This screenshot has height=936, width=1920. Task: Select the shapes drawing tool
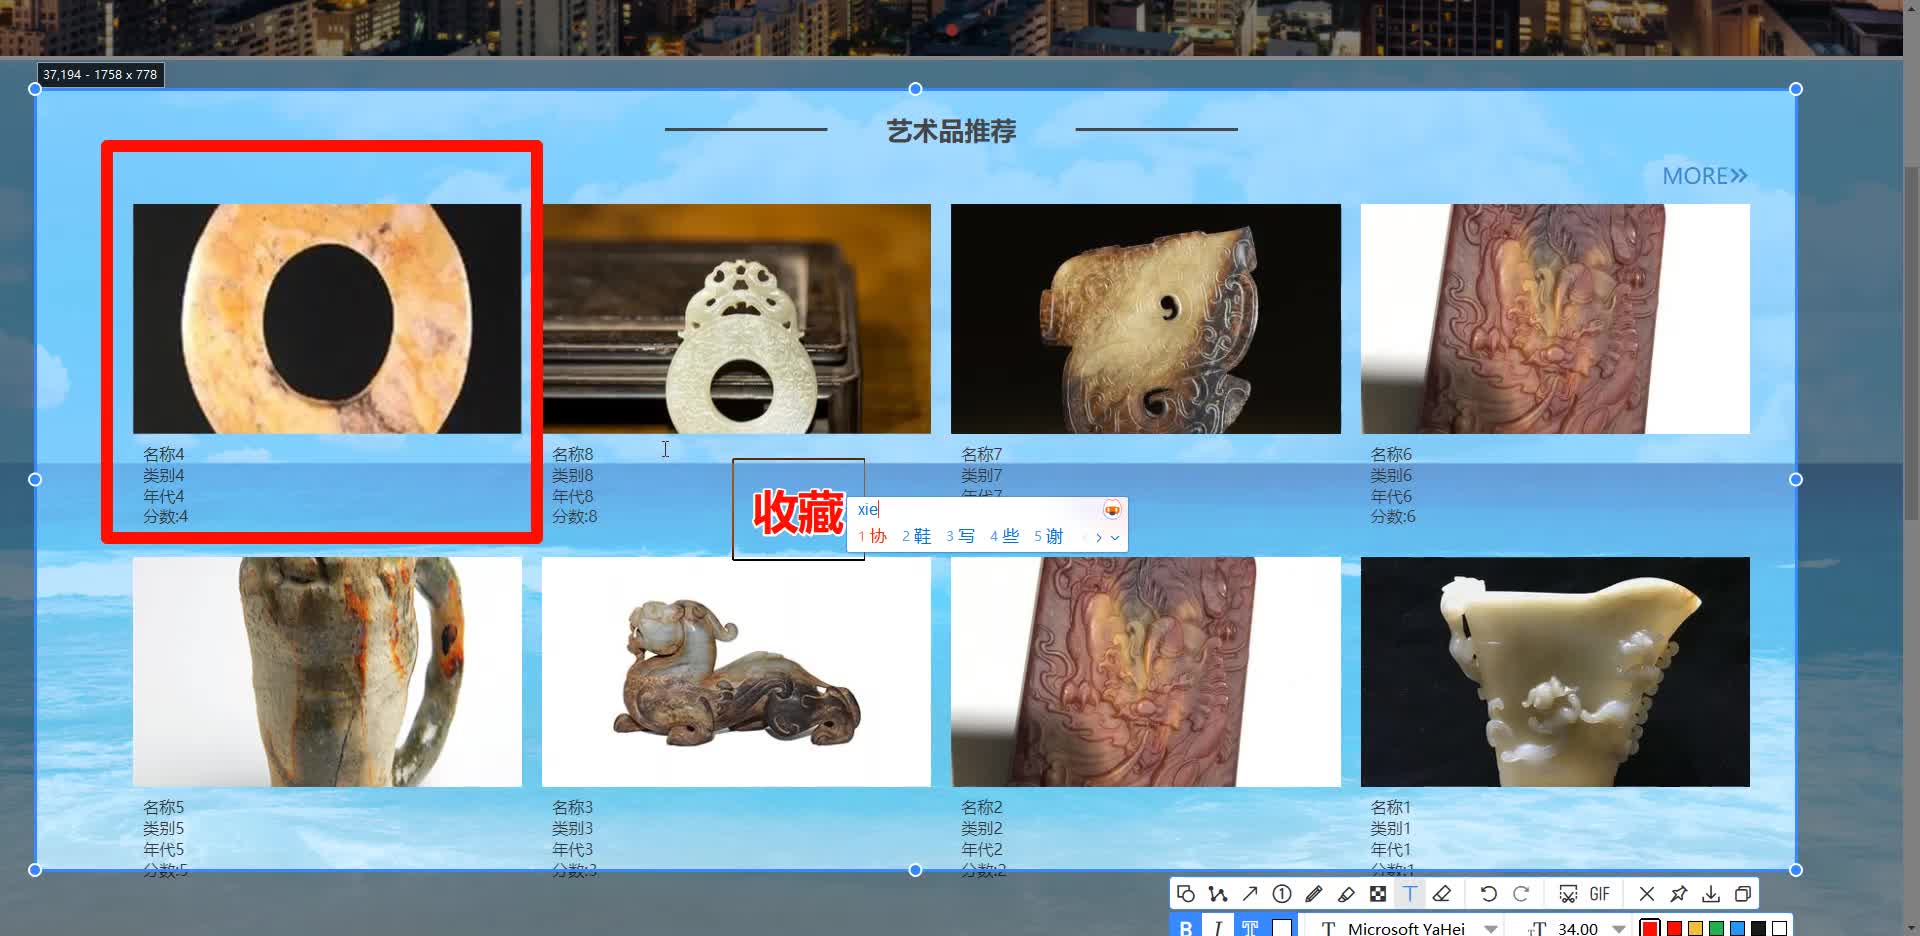point(1186,894)
